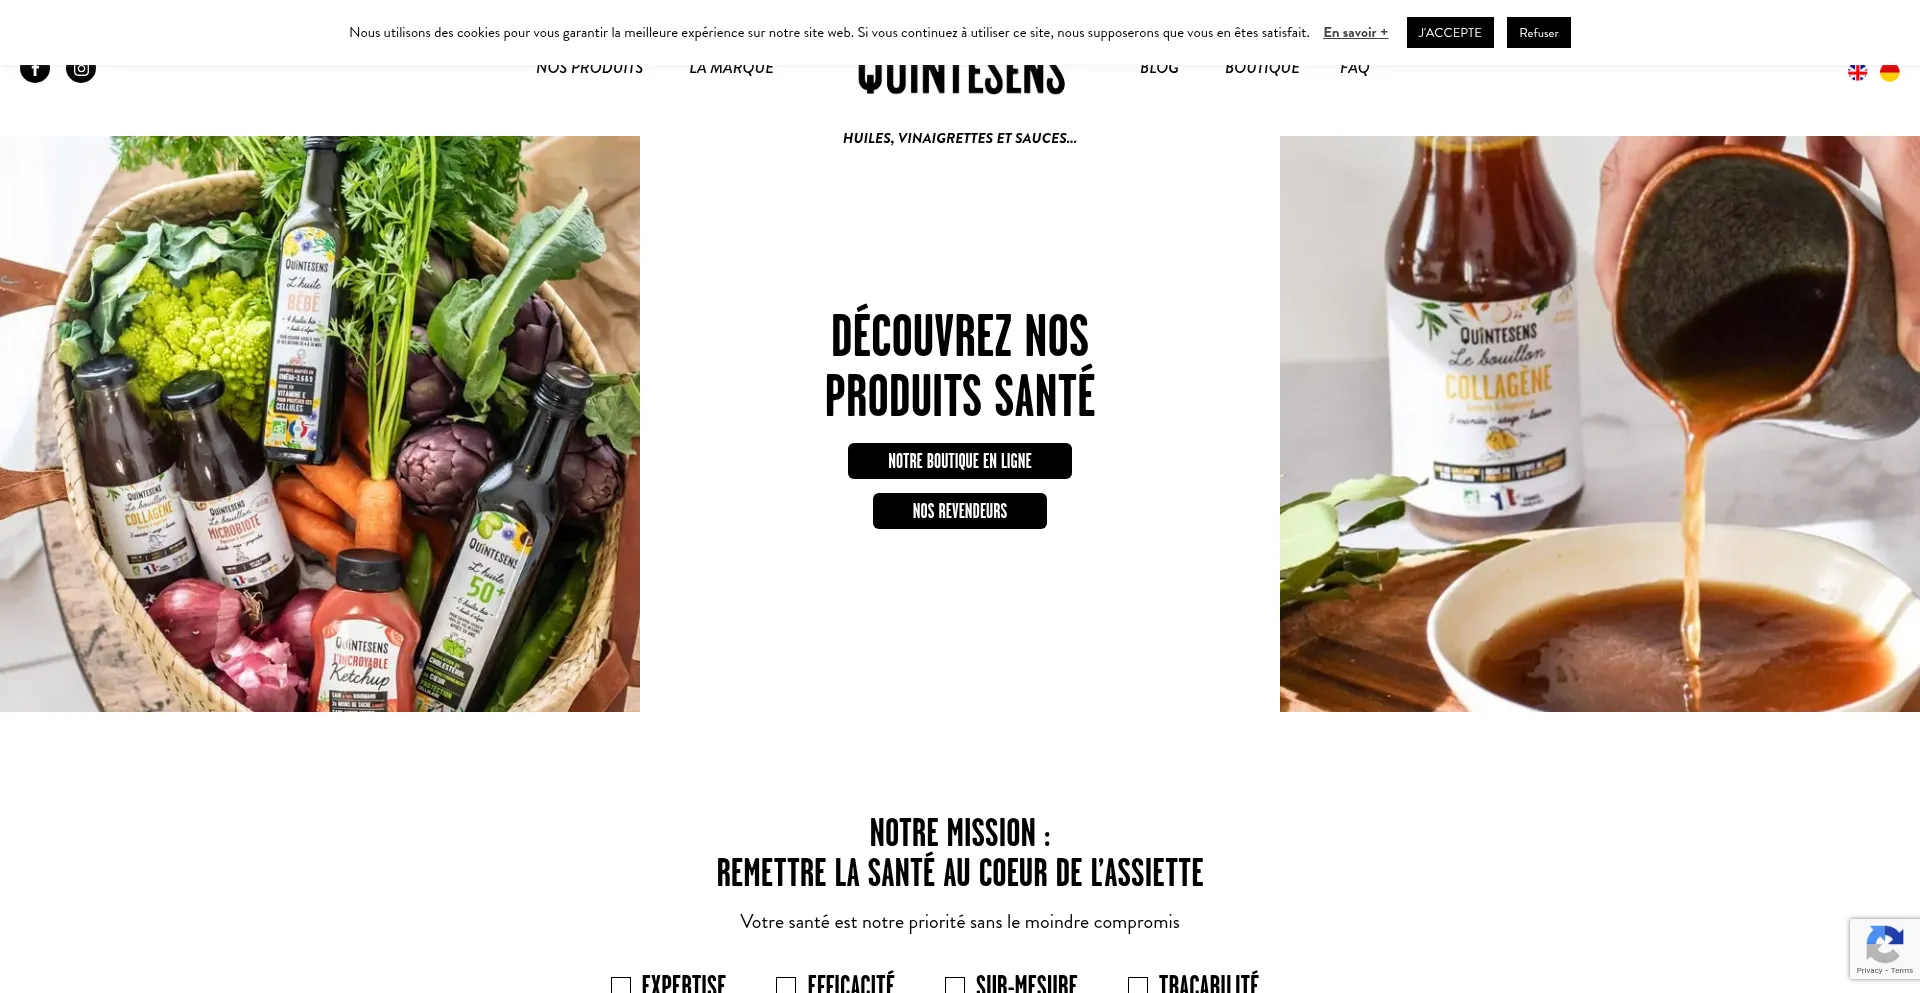
Task: Click 'Nos revendeurs' button
Action: (x=960, y=511)
